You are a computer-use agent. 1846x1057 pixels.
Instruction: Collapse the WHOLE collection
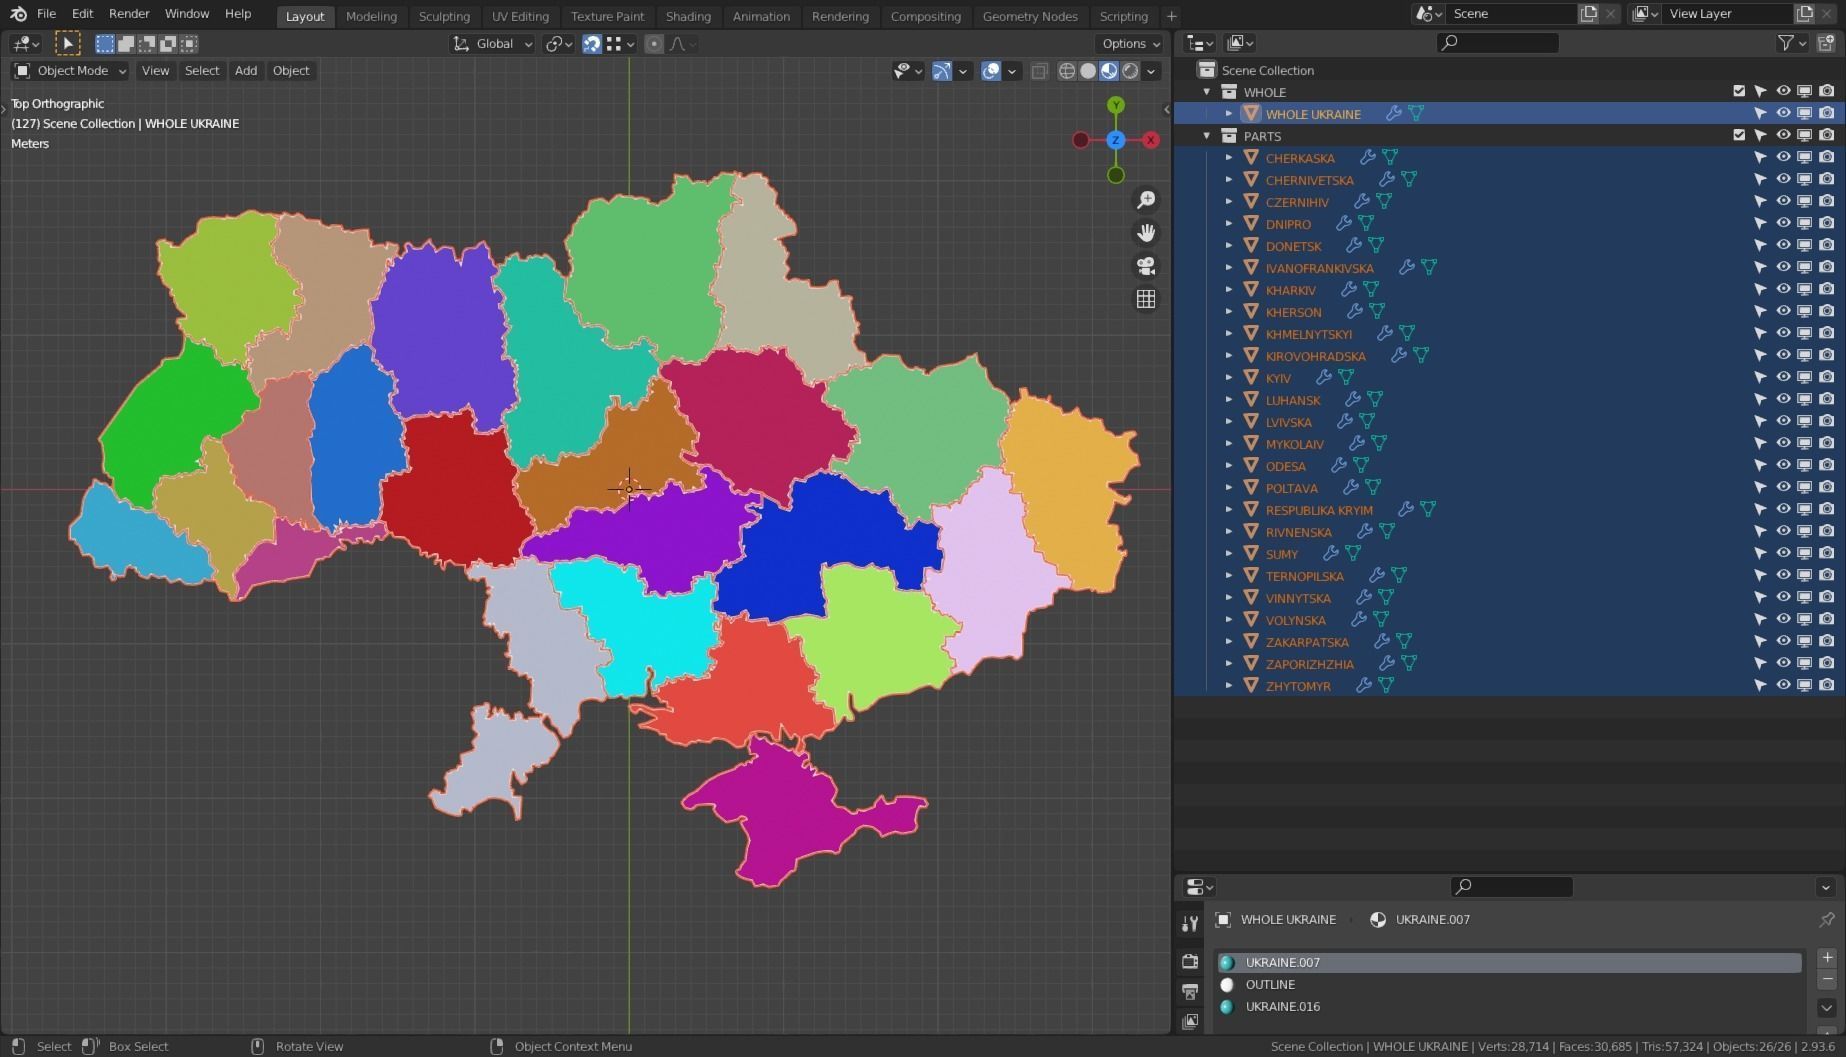(x=1207, y=92)
